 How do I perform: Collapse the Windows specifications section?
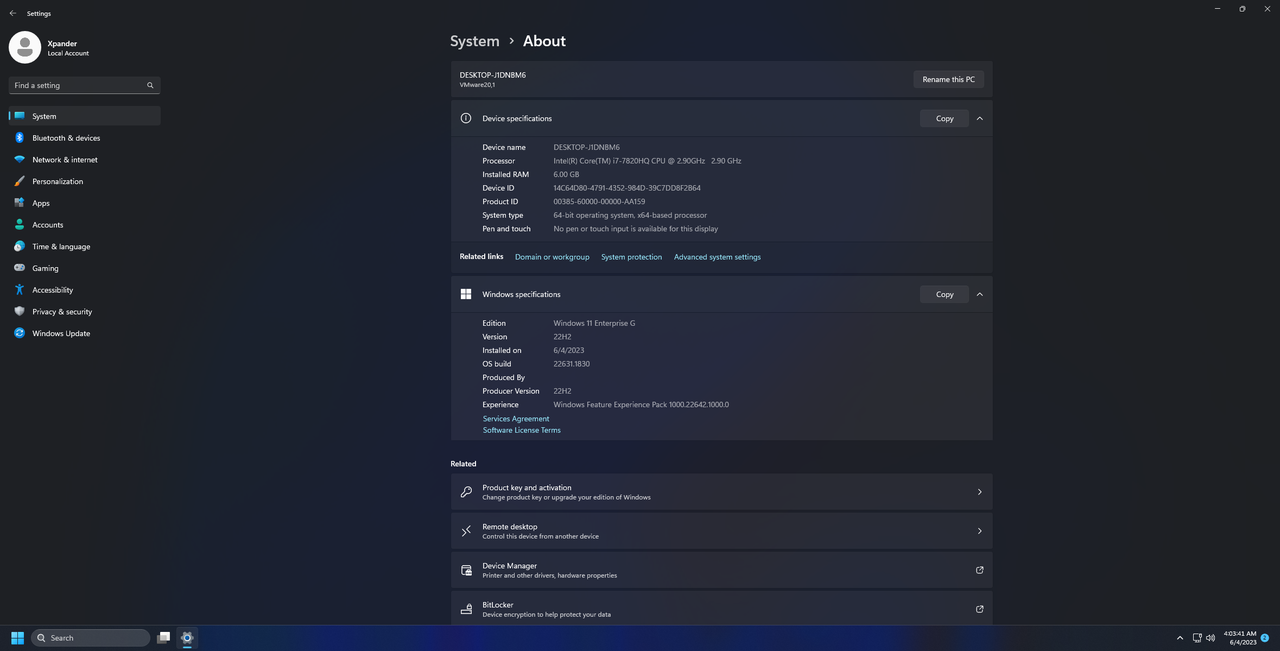click(979, 294)
